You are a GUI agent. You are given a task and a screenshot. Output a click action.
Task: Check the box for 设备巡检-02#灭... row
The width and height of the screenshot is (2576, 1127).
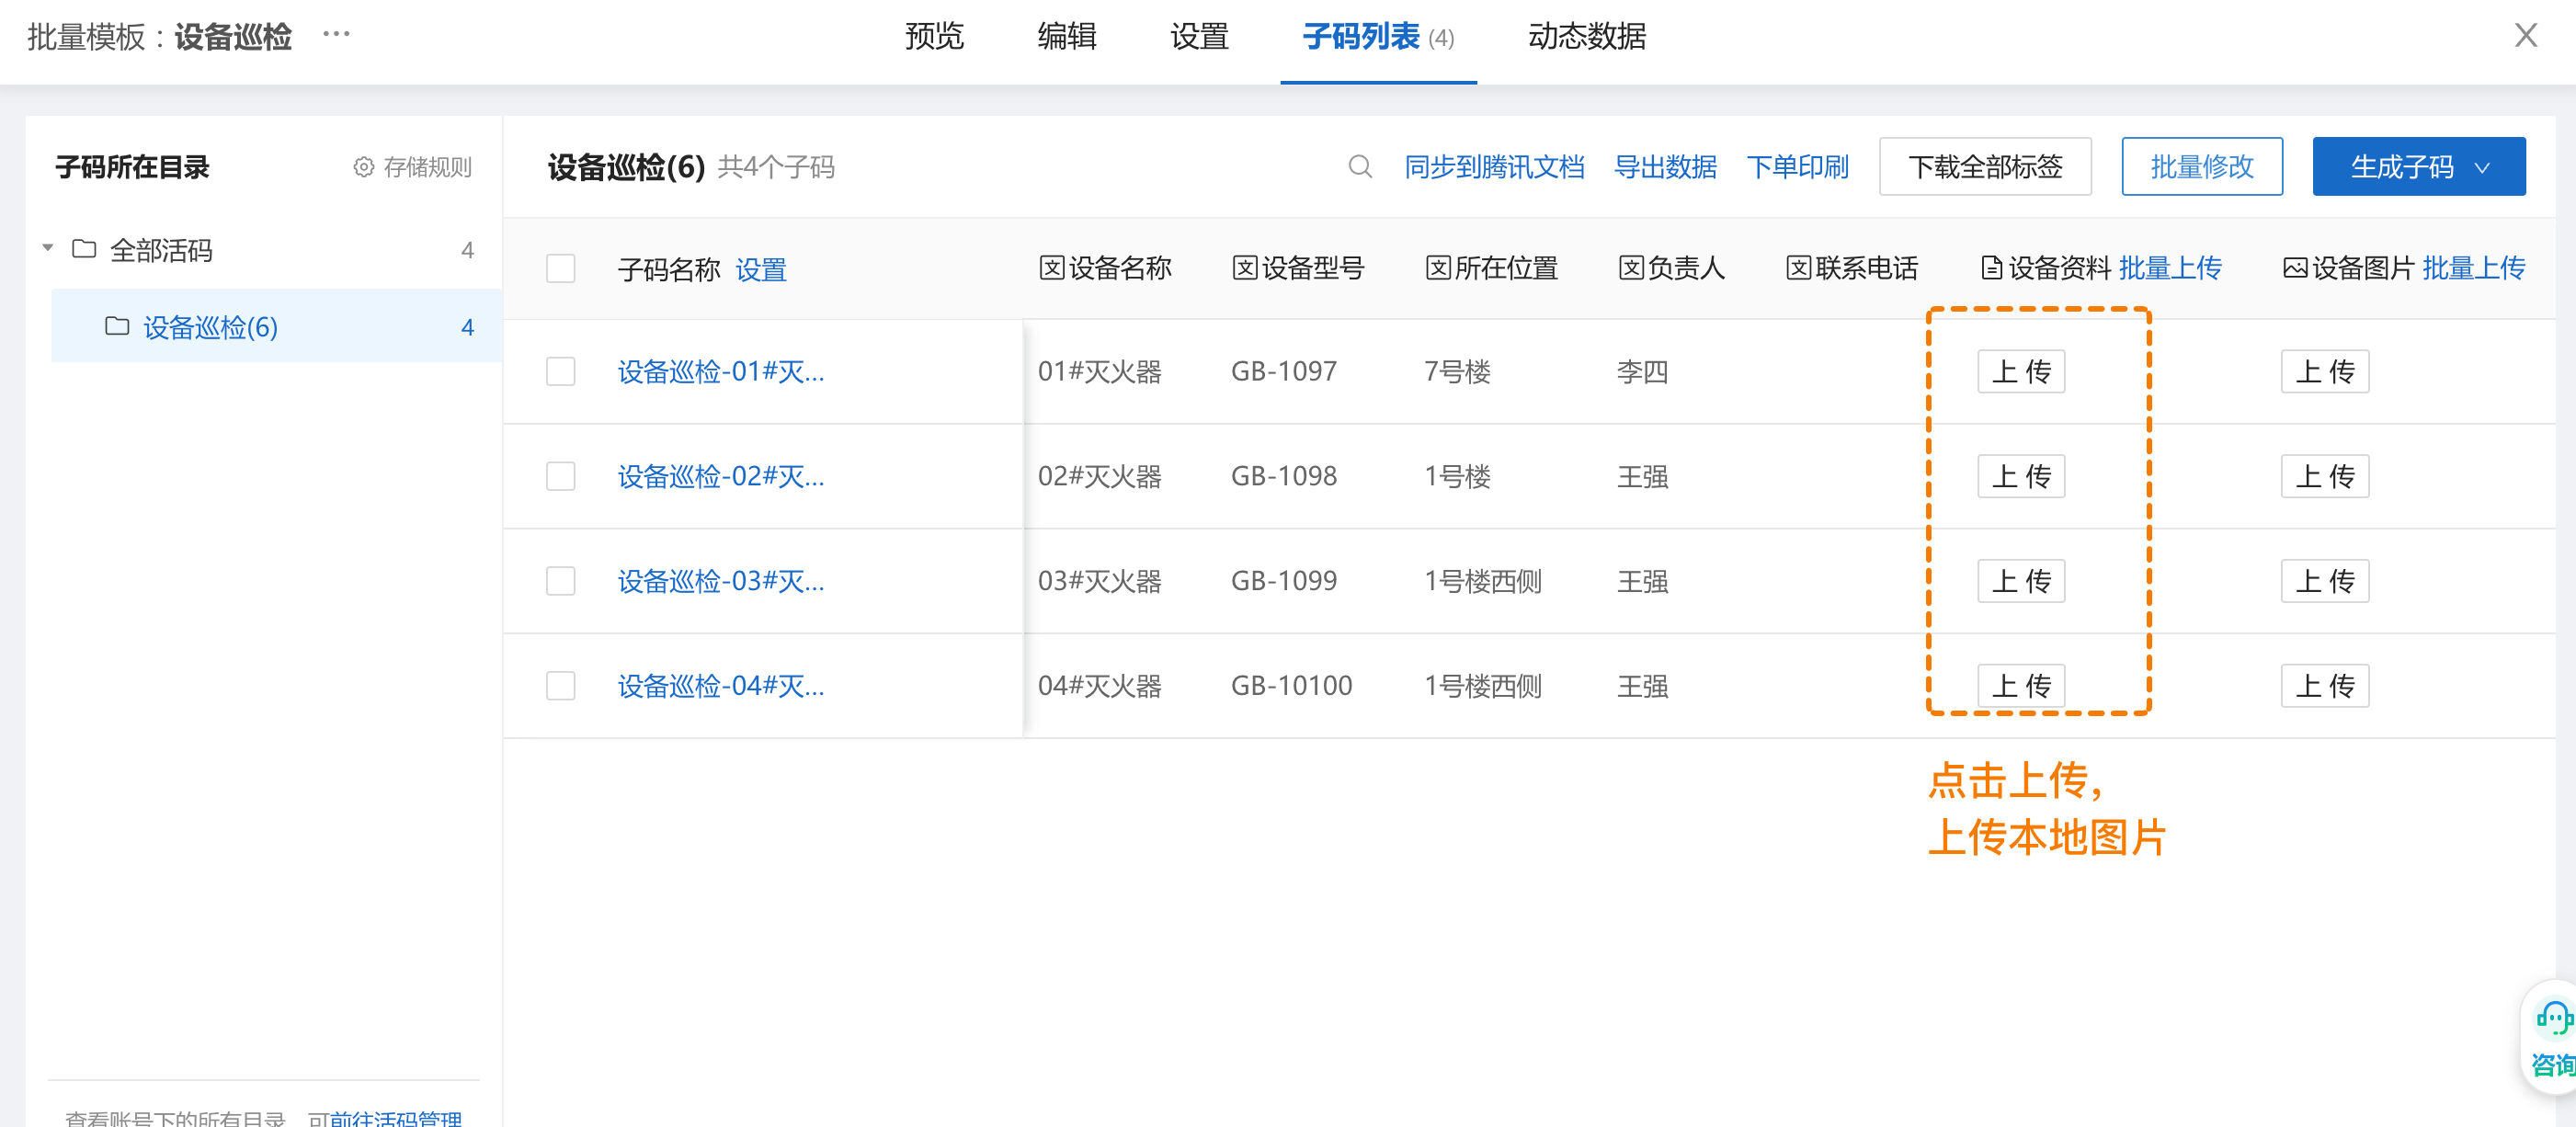560,476
